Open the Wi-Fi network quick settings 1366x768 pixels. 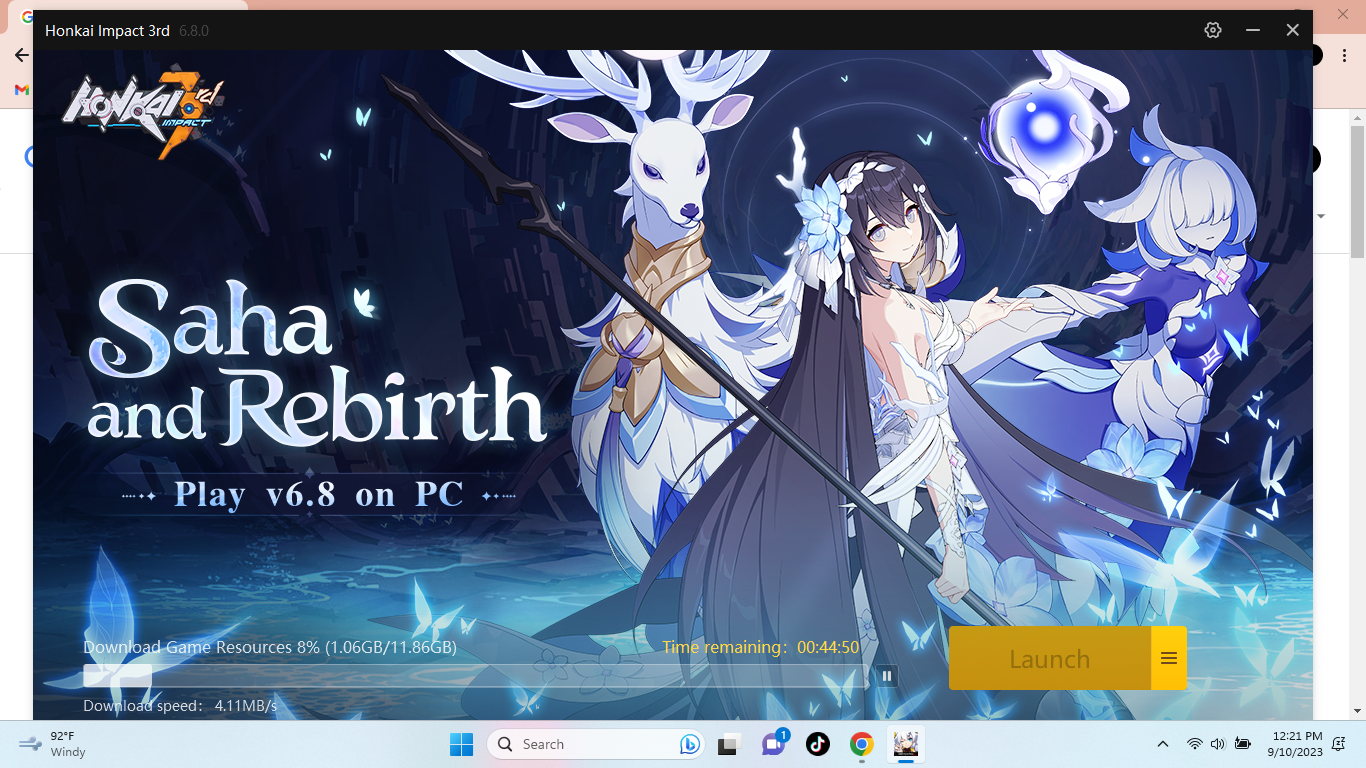click(1194, 744)
